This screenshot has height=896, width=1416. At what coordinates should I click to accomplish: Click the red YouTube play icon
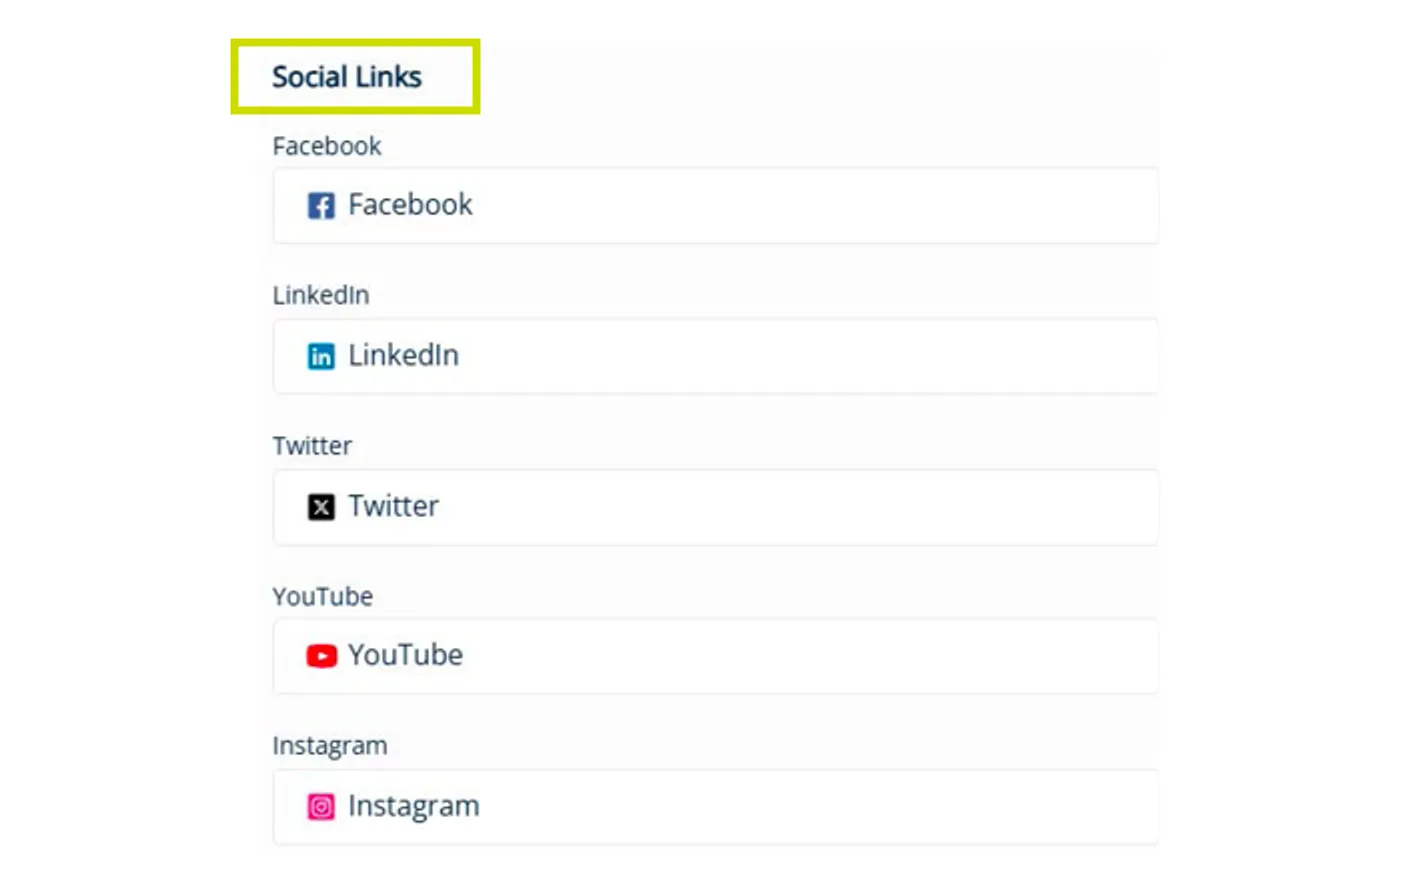(x=321, y=656)
